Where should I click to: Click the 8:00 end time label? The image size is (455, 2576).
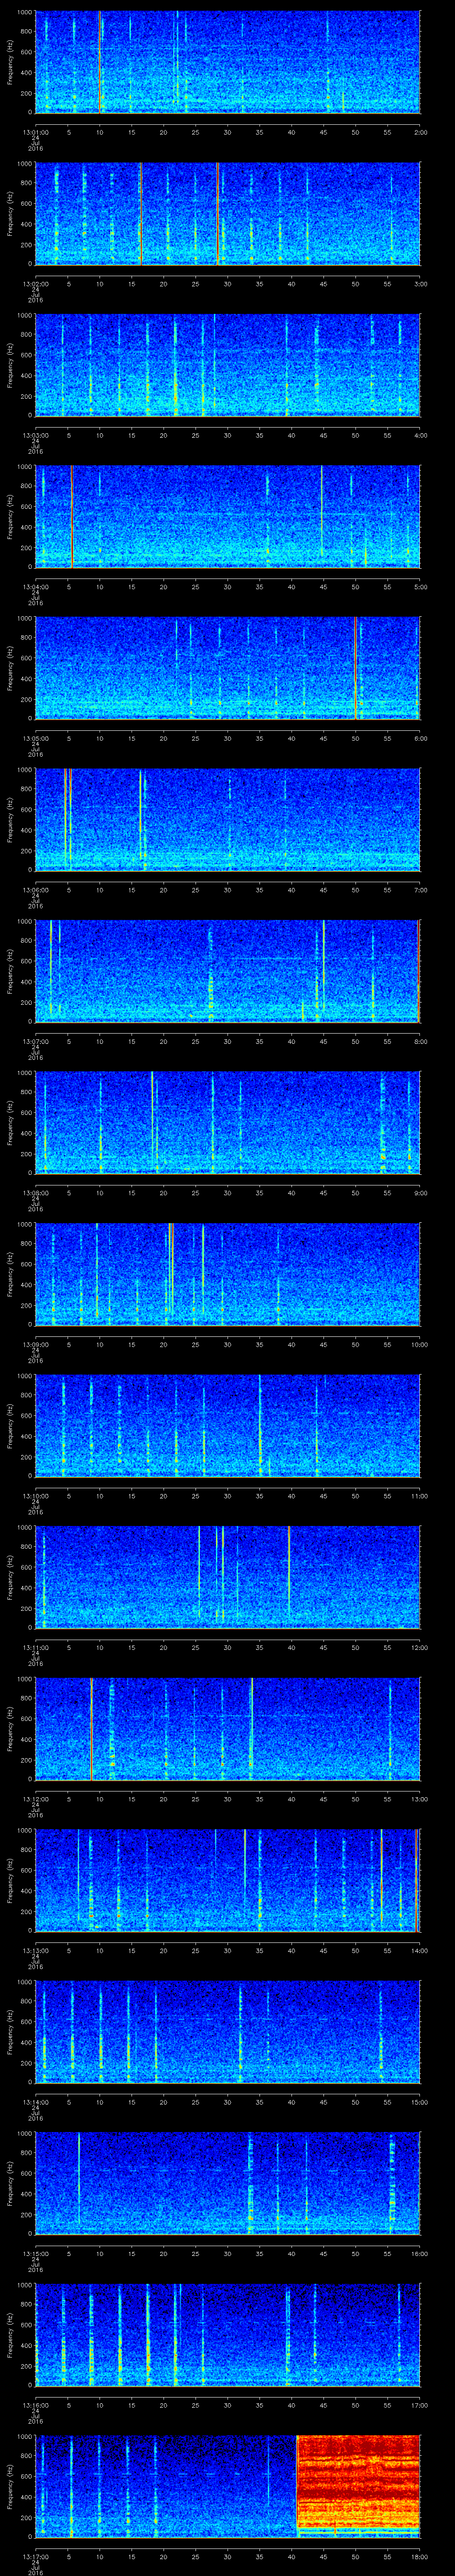coord(420,1042)
